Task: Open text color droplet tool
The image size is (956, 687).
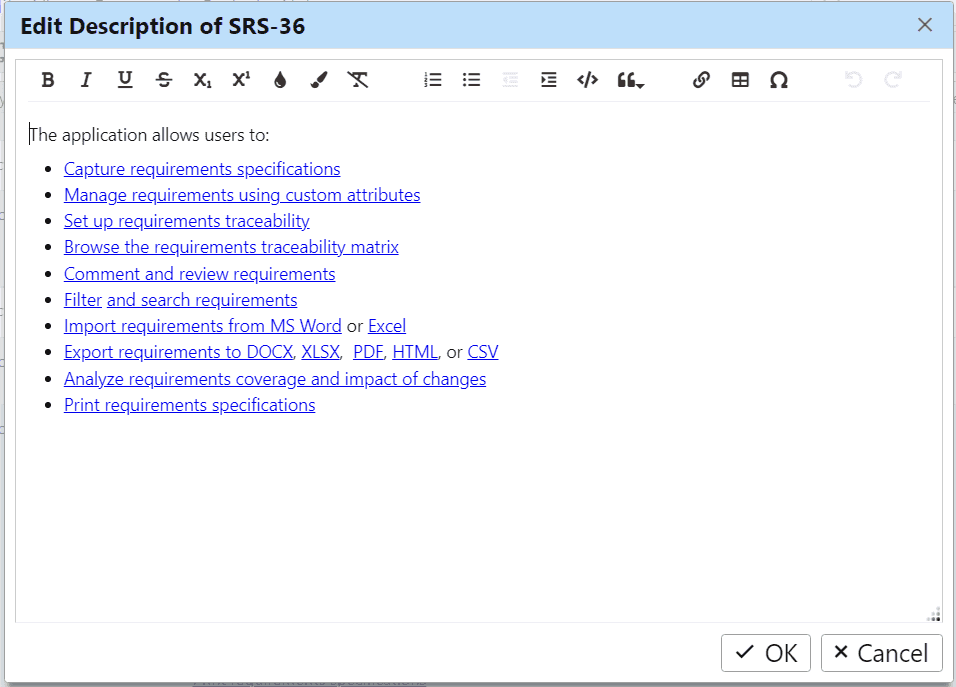Action: tap(280, 80)
